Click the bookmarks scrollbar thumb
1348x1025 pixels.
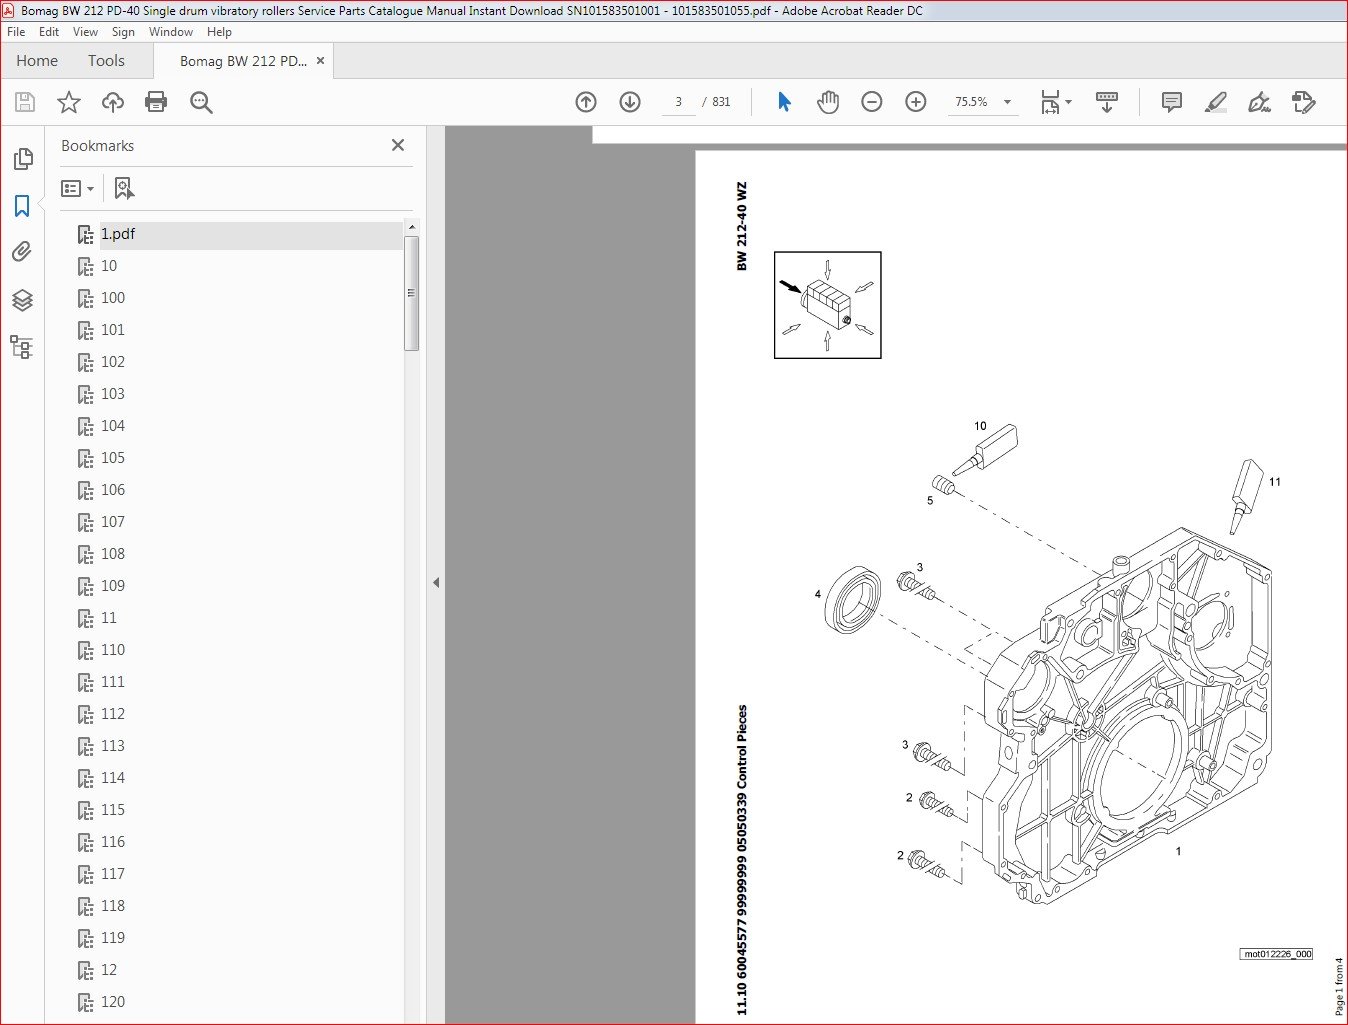point(411,293)
